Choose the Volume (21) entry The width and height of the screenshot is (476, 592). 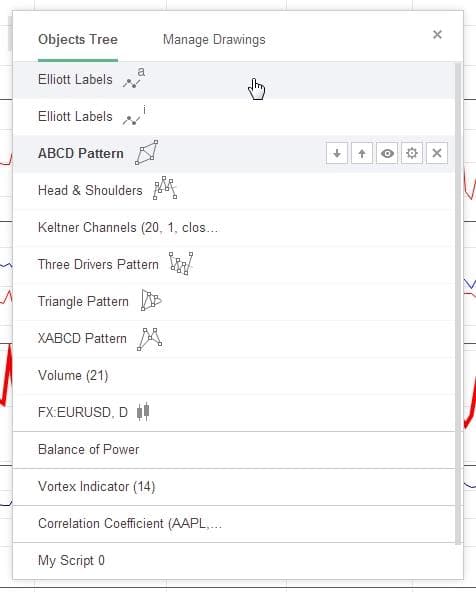point(234,376)
